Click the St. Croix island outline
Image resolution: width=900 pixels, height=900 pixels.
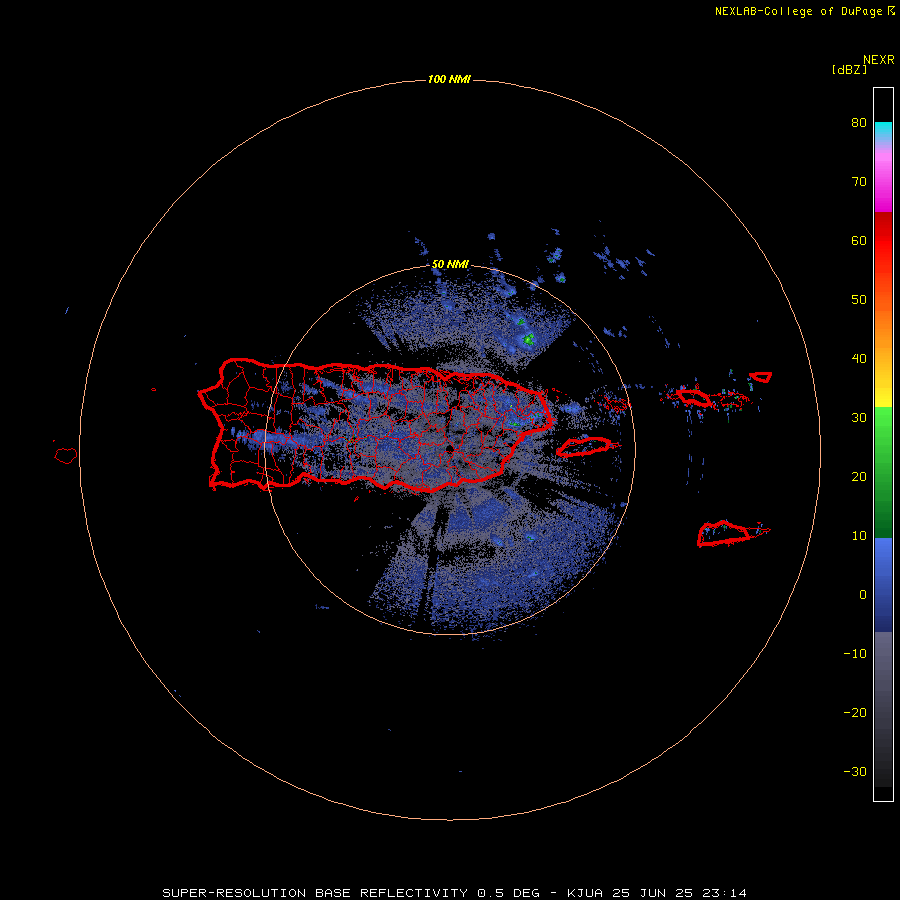pyautogui.click(x=724, y=533)
